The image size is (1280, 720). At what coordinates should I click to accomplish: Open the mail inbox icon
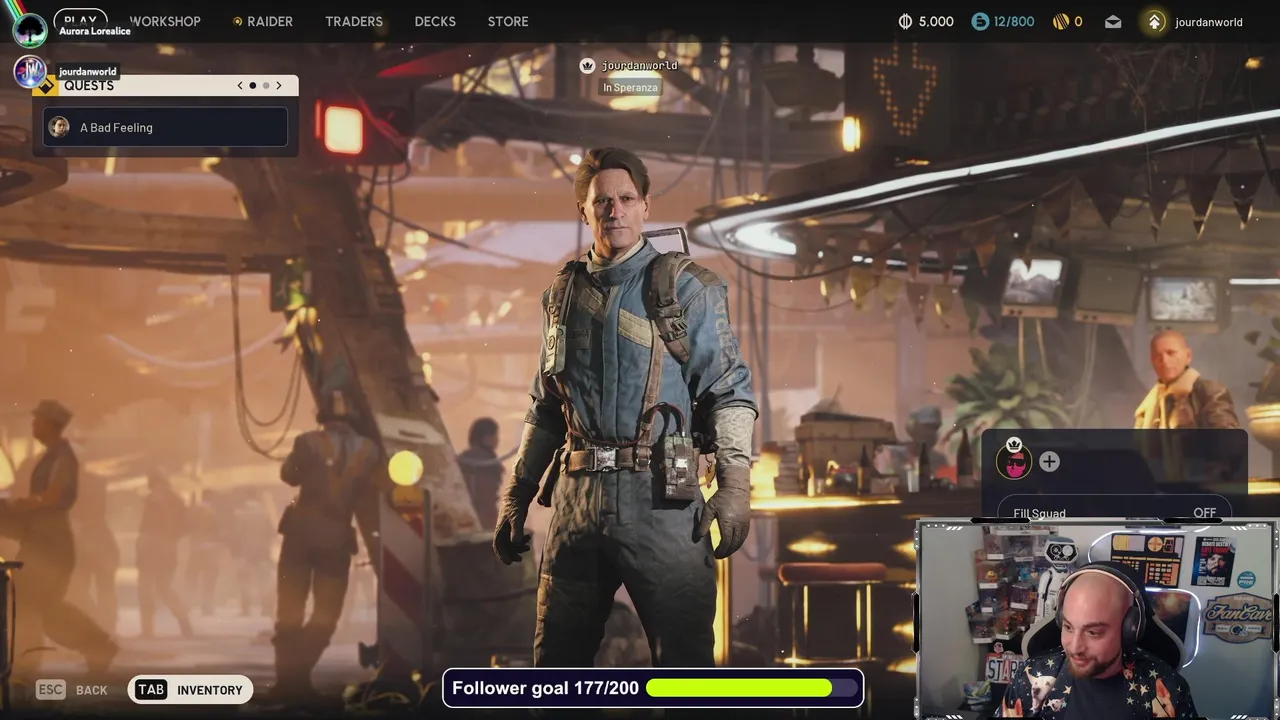click(1113, 22)
